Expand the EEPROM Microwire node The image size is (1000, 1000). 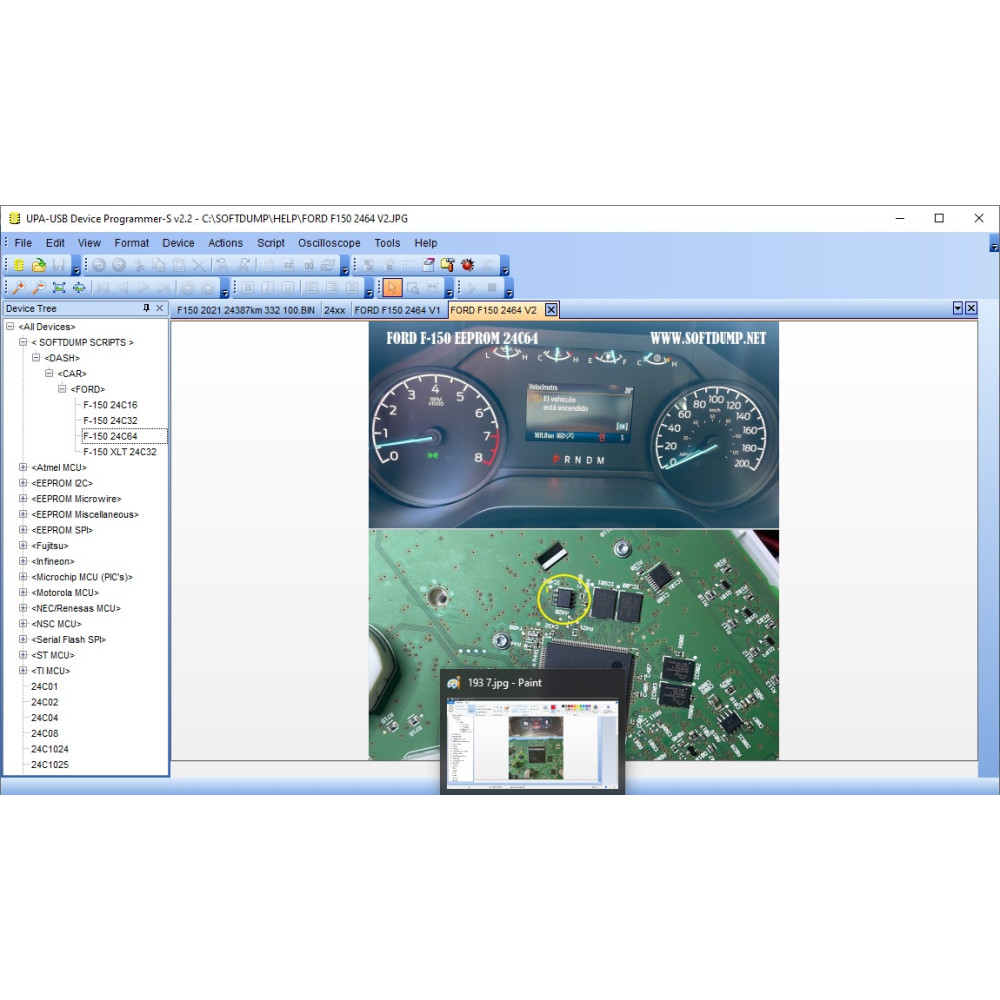(x=23, y=499)
